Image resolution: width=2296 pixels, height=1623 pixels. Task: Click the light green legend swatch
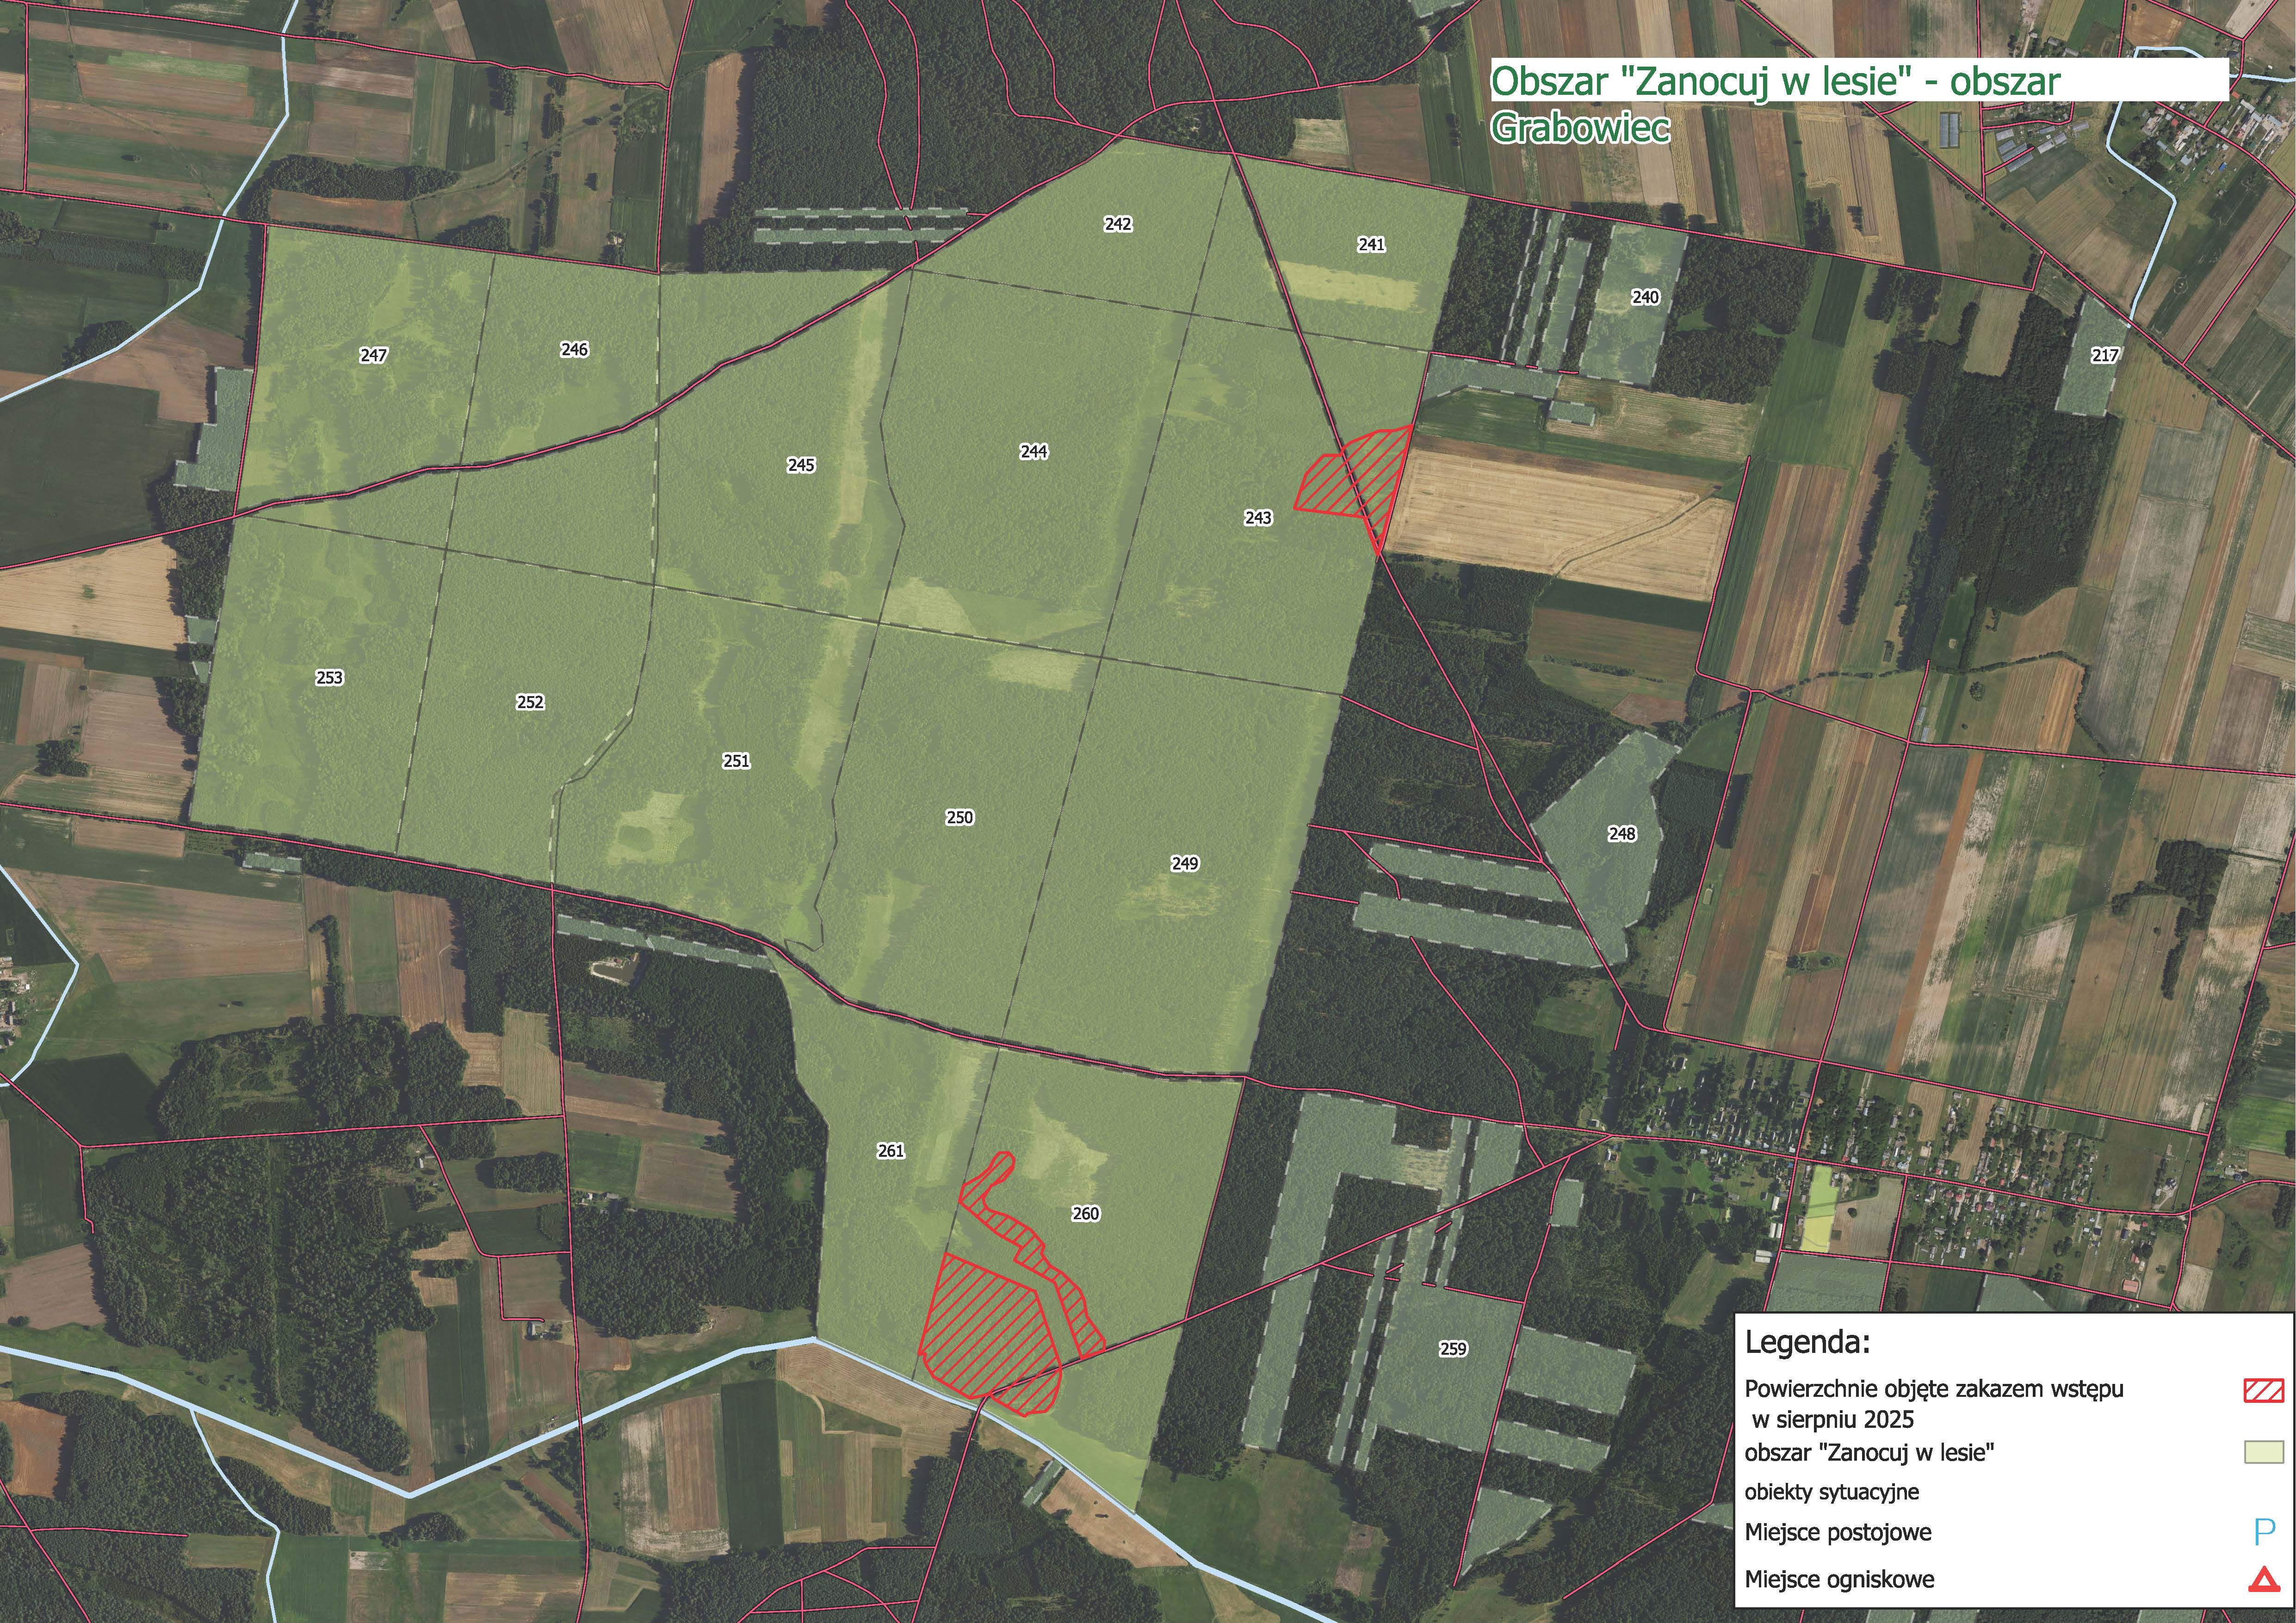click(2264, 1453)
